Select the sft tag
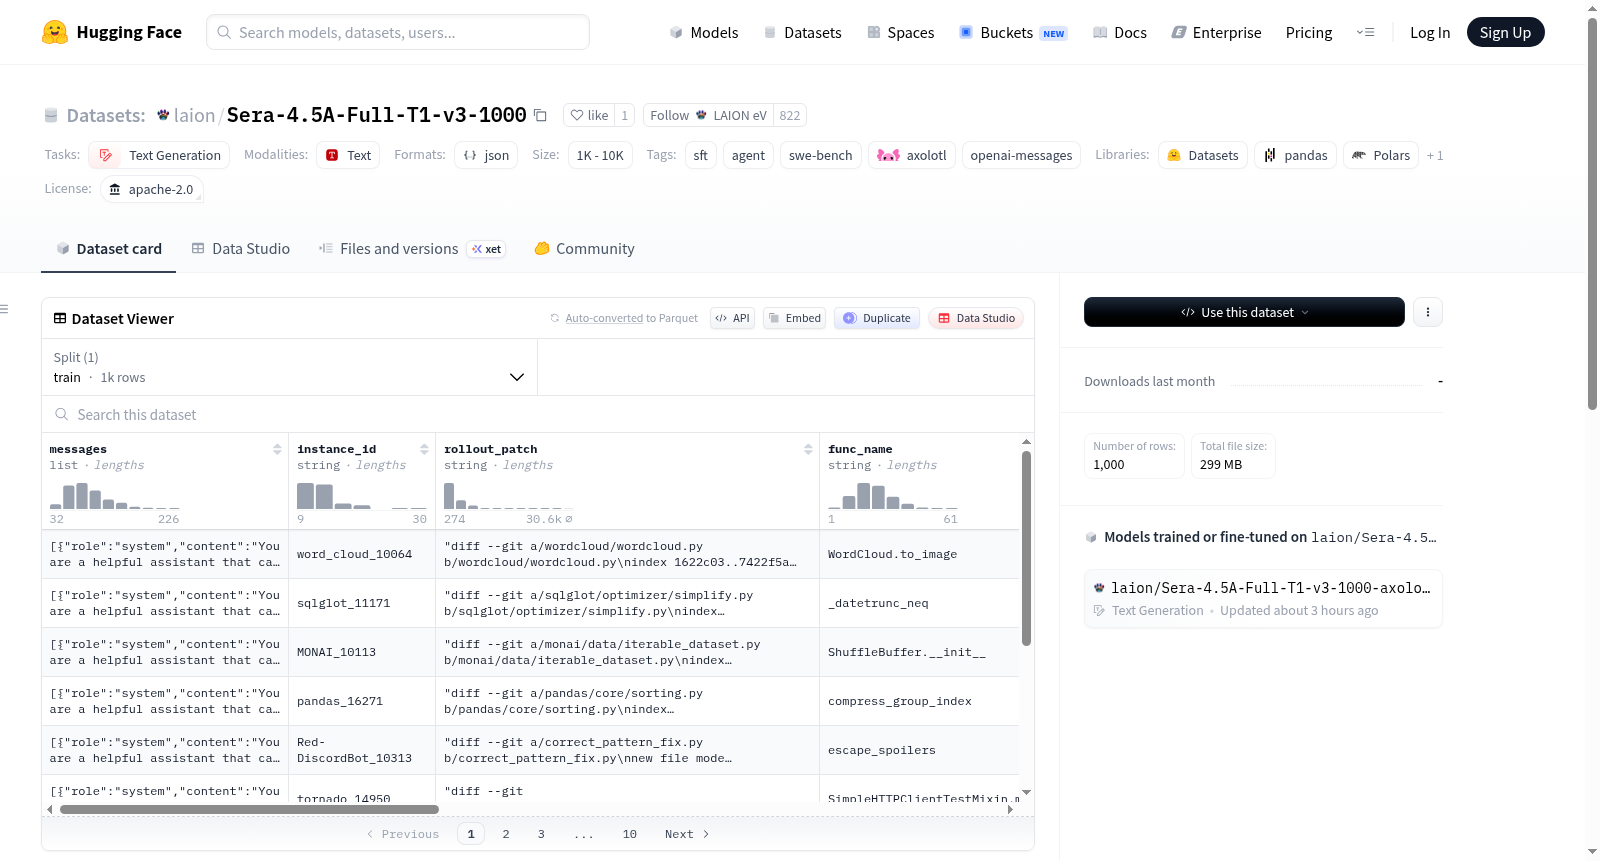The image size is (1600, 861). tap(700, 155)
